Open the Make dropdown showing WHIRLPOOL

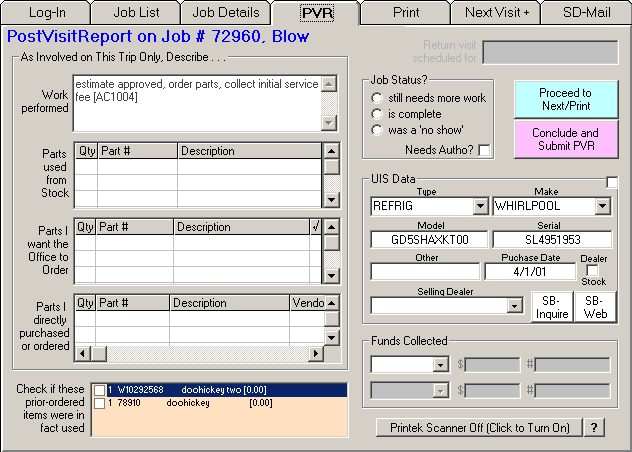602,206
